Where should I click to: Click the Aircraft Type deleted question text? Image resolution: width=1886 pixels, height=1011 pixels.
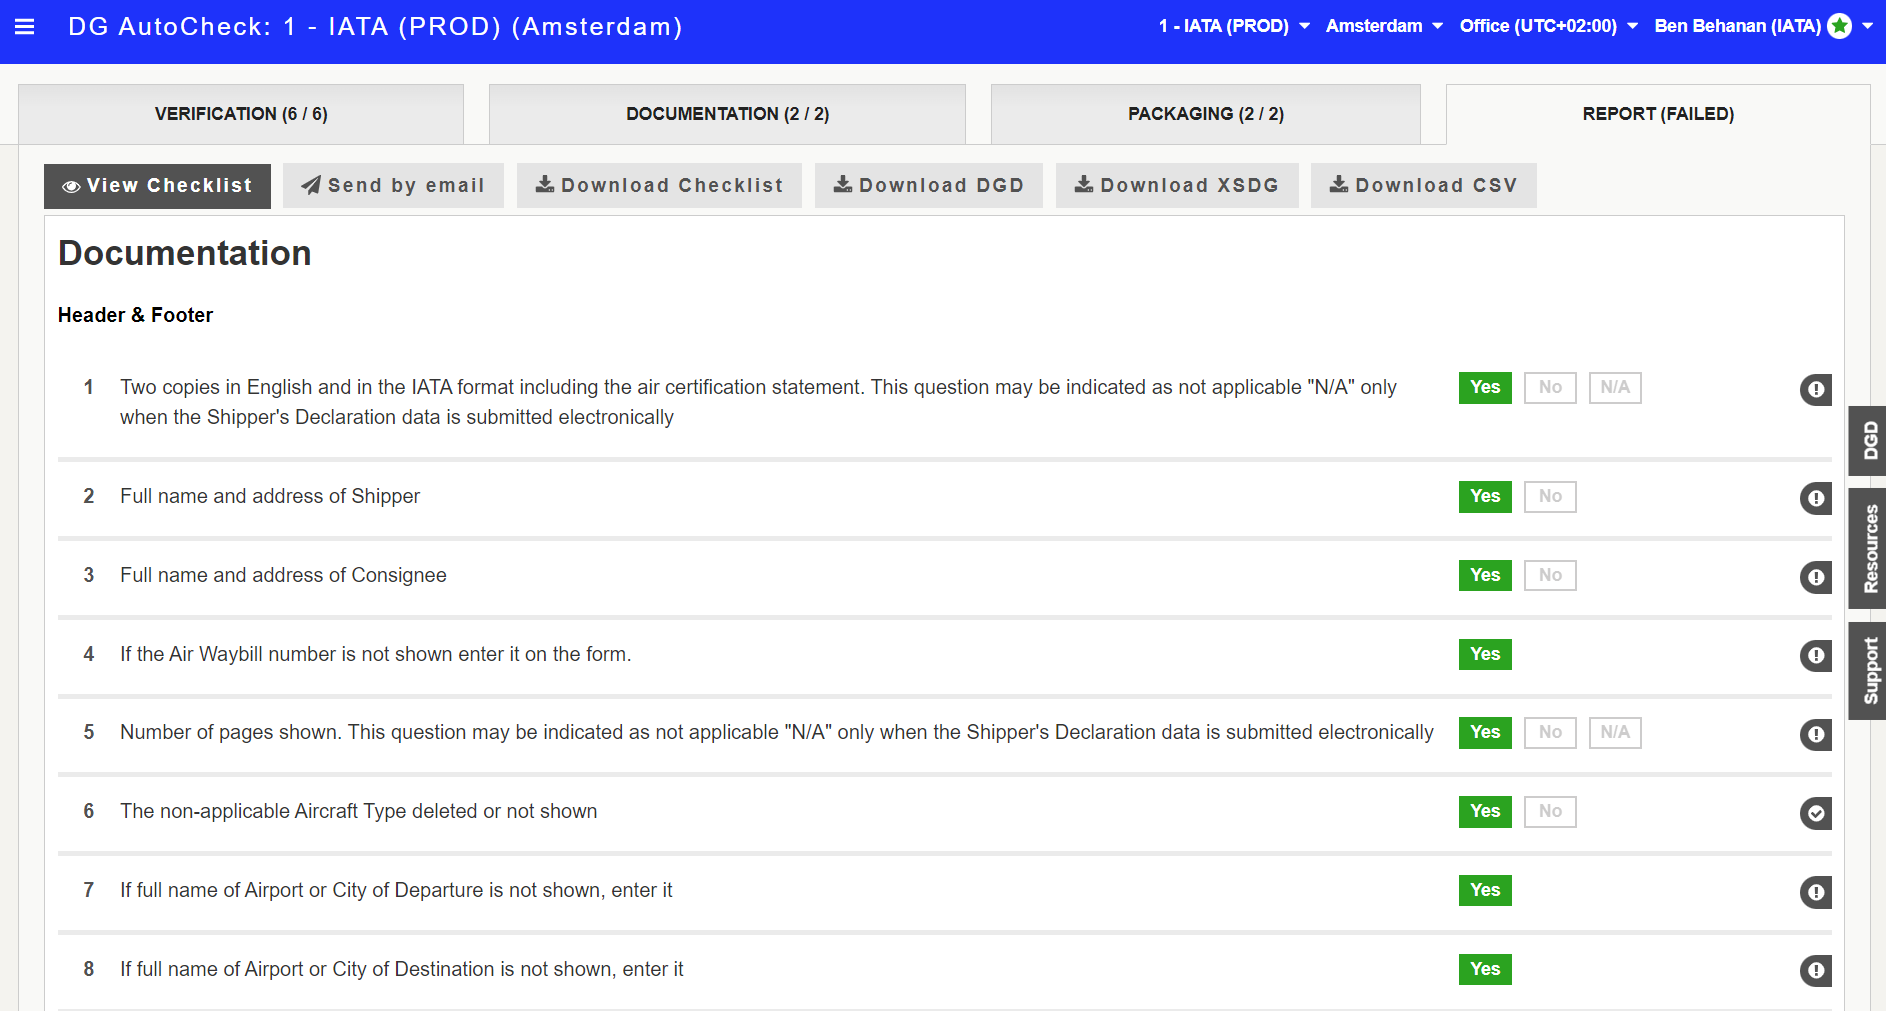click(x=359, y=811)
